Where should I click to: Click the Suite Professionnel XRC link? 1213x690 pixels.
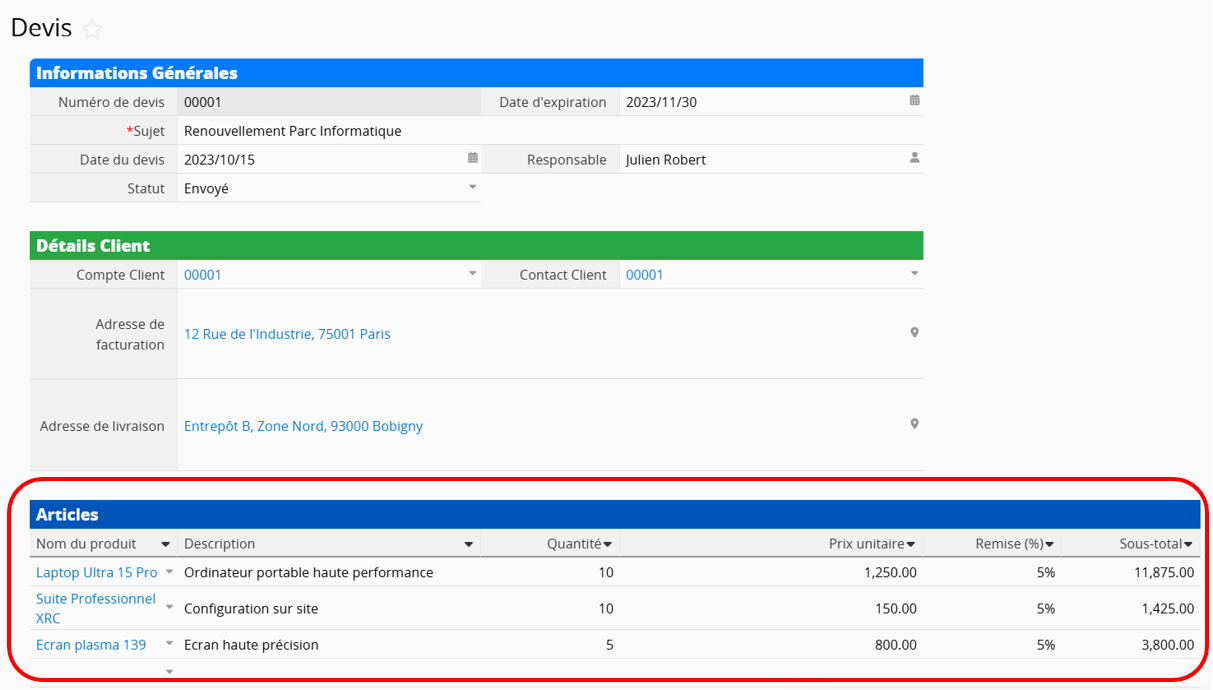pyautogui.click(x=95, y=608)
